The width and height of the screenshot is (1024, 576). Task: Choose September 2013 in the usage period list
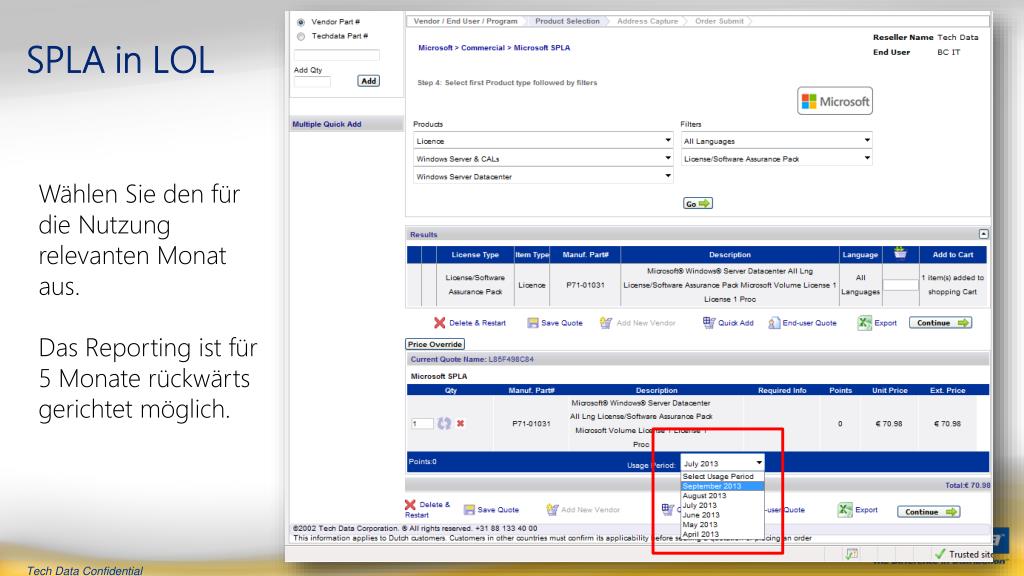(722, 487)
